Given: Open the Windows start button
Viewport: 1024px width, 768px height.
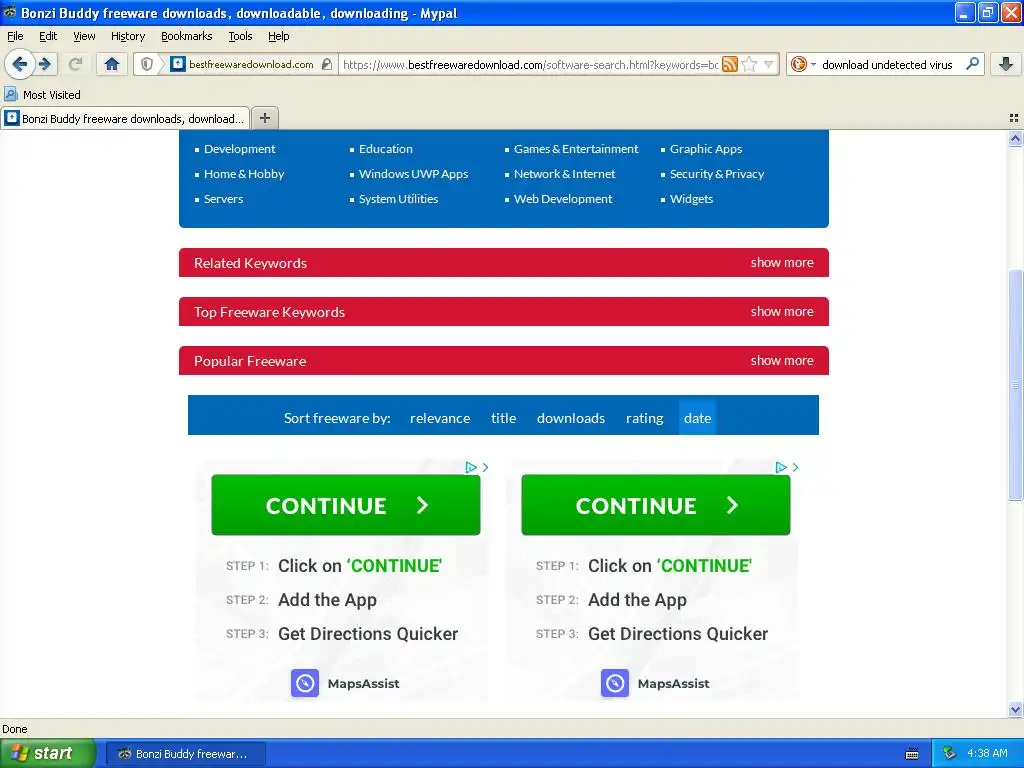Looking at the screenshot, I should click(48, 753).
